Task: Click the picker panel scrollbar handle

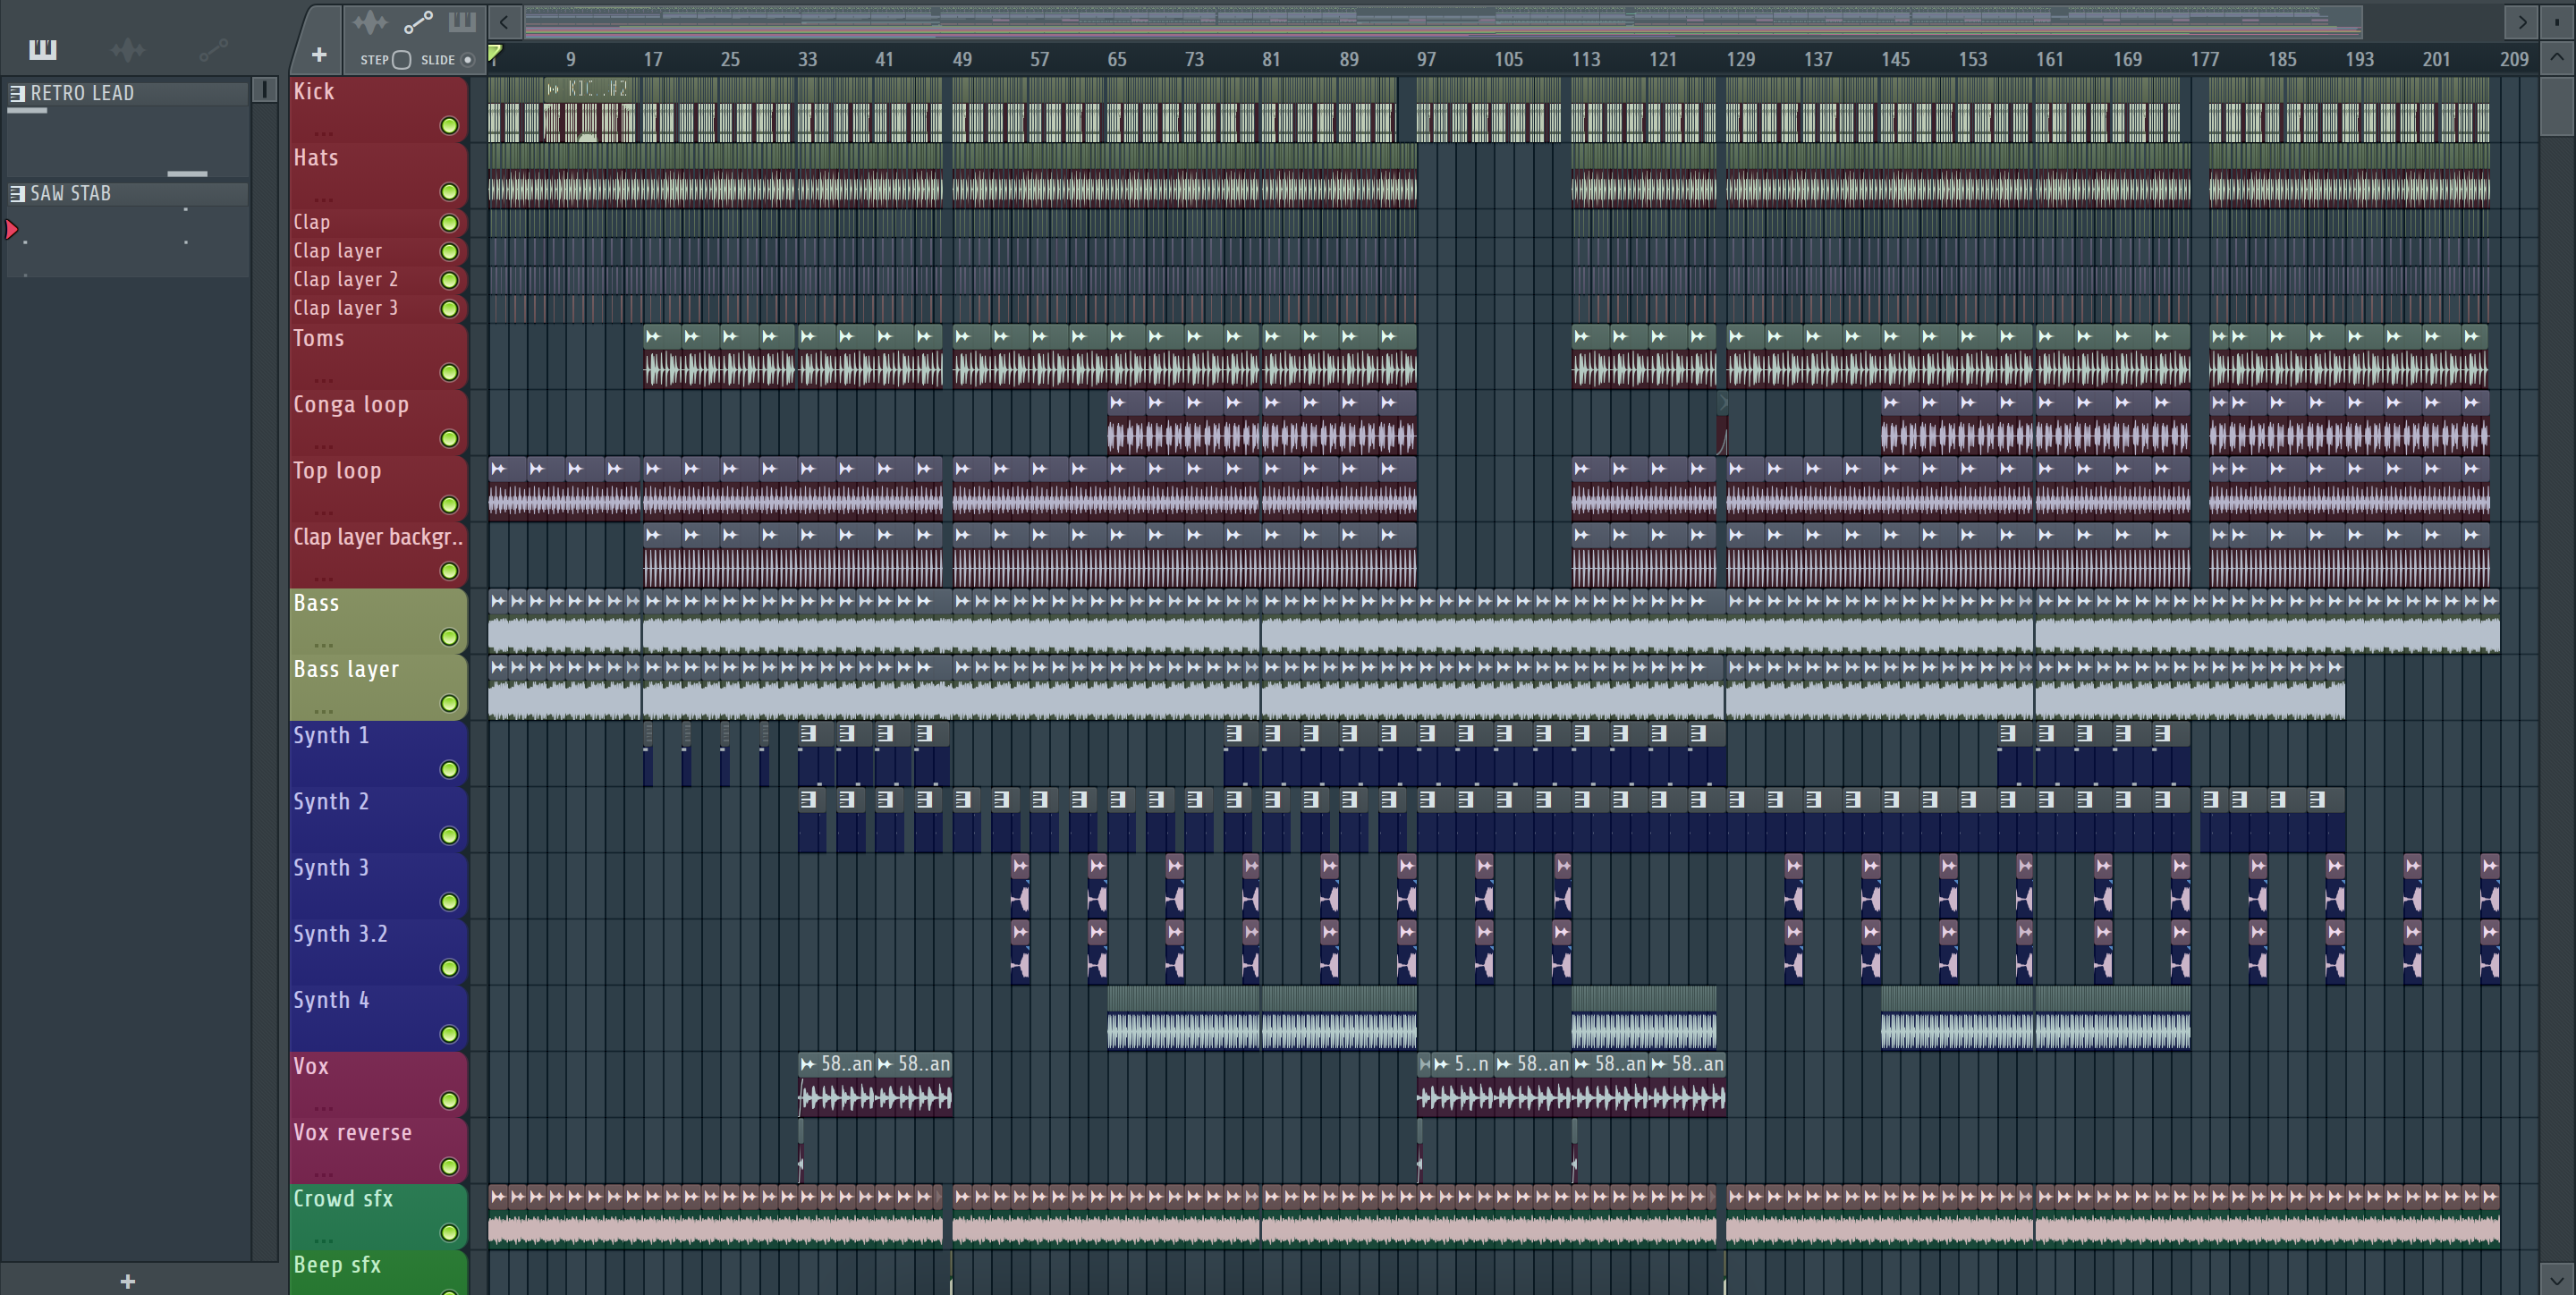Action: pyautogui.click(x=264, y=90)
